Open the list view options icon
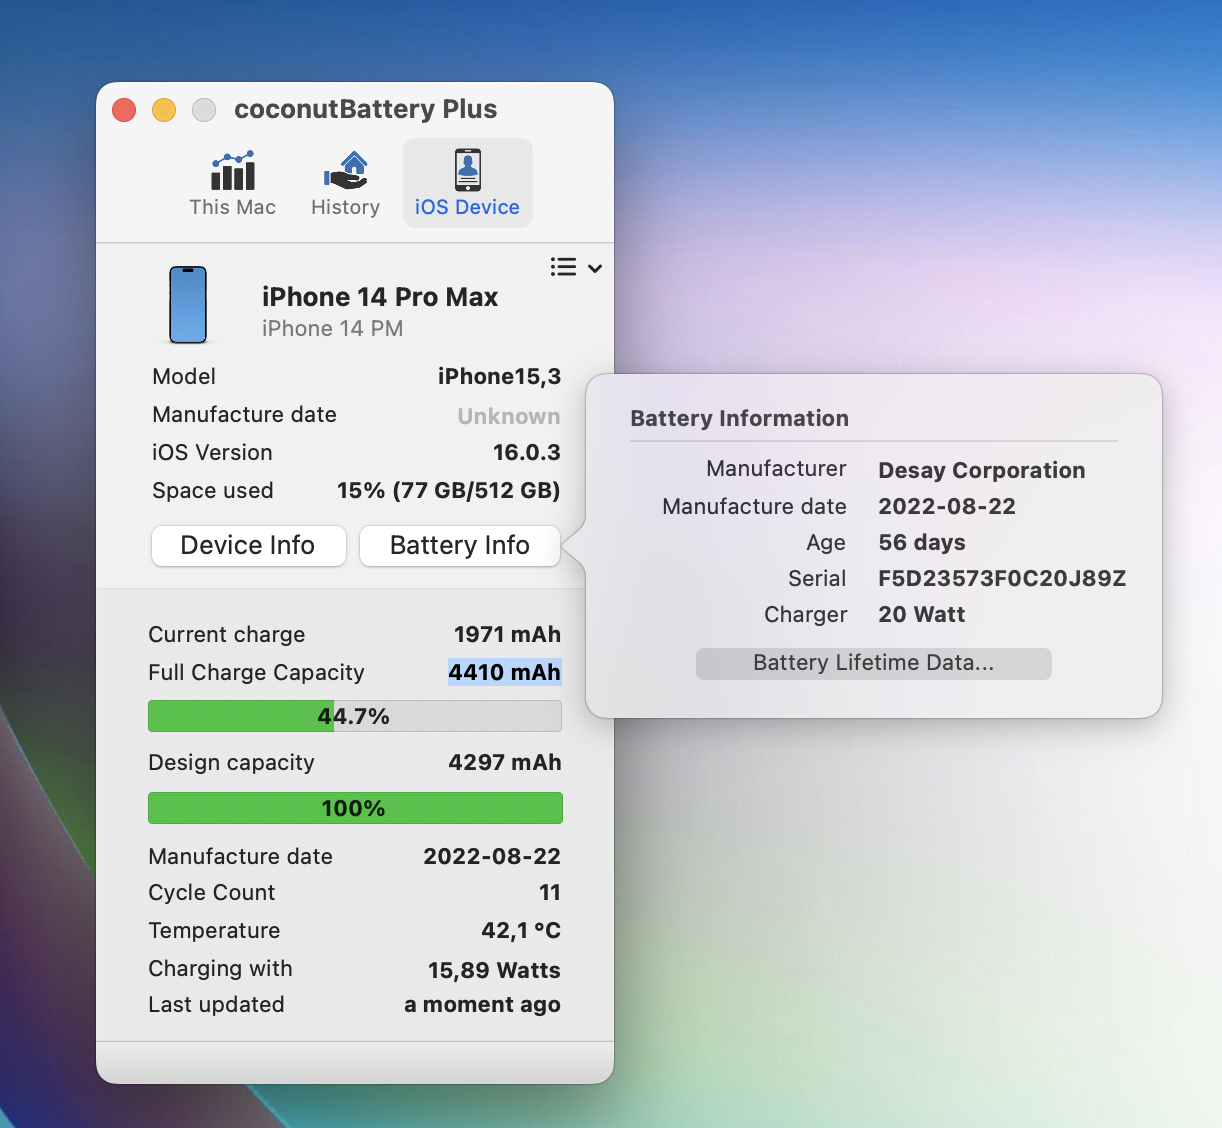The width and height of the screenshot is (1222, 1128). tap(563, 267)
